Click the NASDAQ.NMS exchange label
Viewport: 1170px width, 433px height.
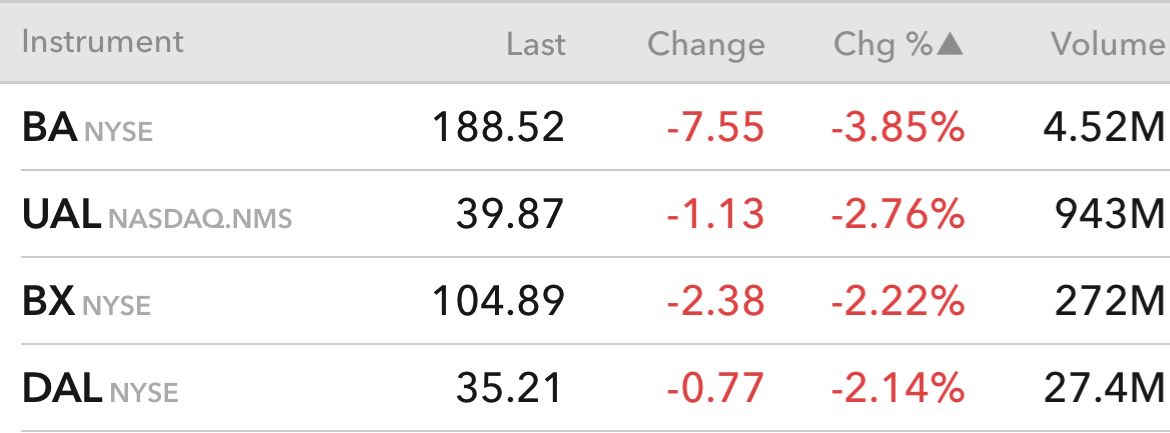point(200,218)
